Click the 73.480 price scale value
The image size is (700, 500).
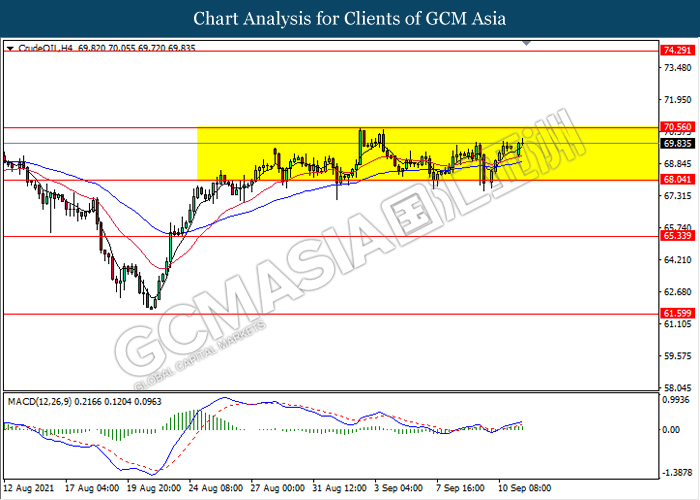point(678,68)
